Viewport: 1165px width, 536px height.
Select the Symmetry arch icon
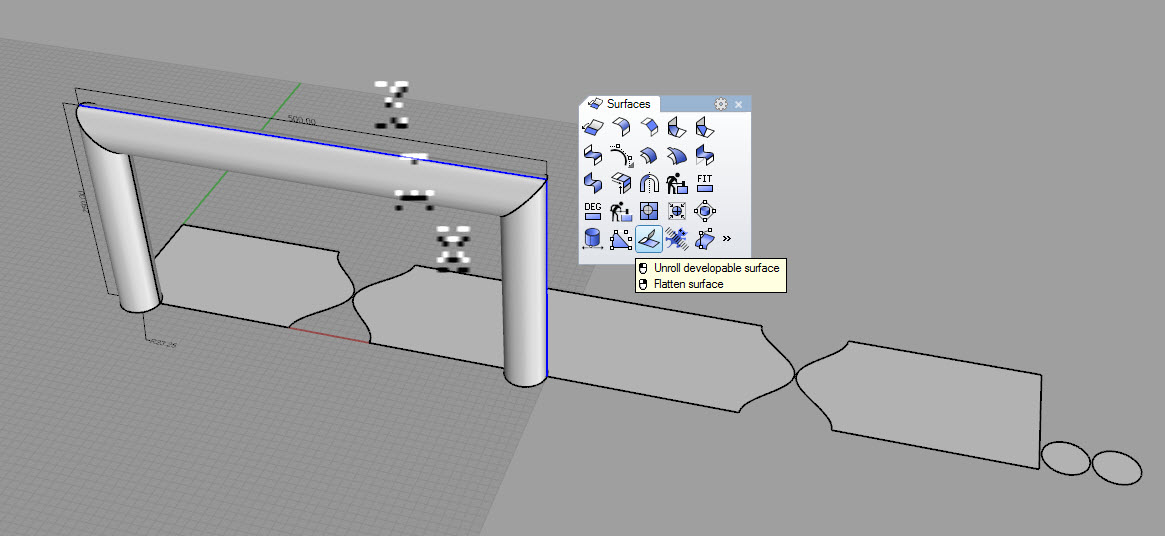pos(649,183)
